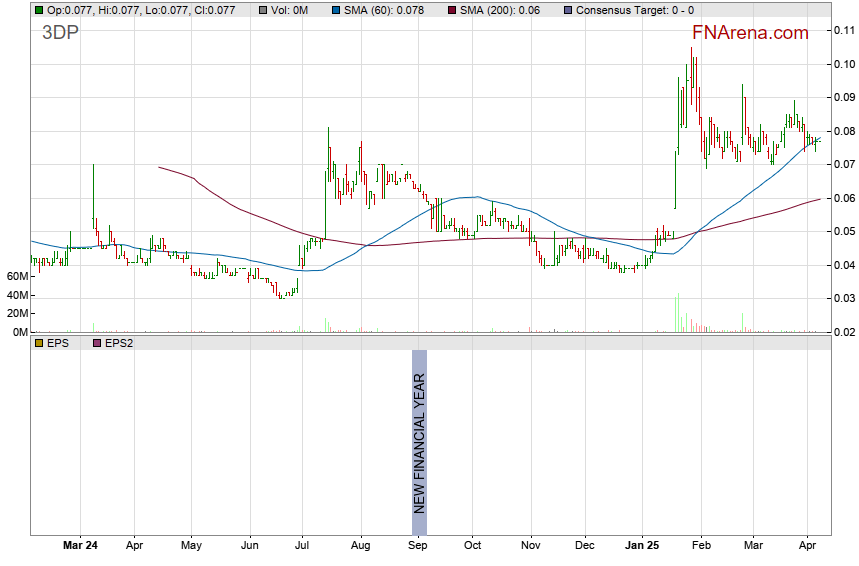Click the SMA (60): 0.078 legend text
The width and height of the screenshot is (859, 566).
tap(384, 10)
